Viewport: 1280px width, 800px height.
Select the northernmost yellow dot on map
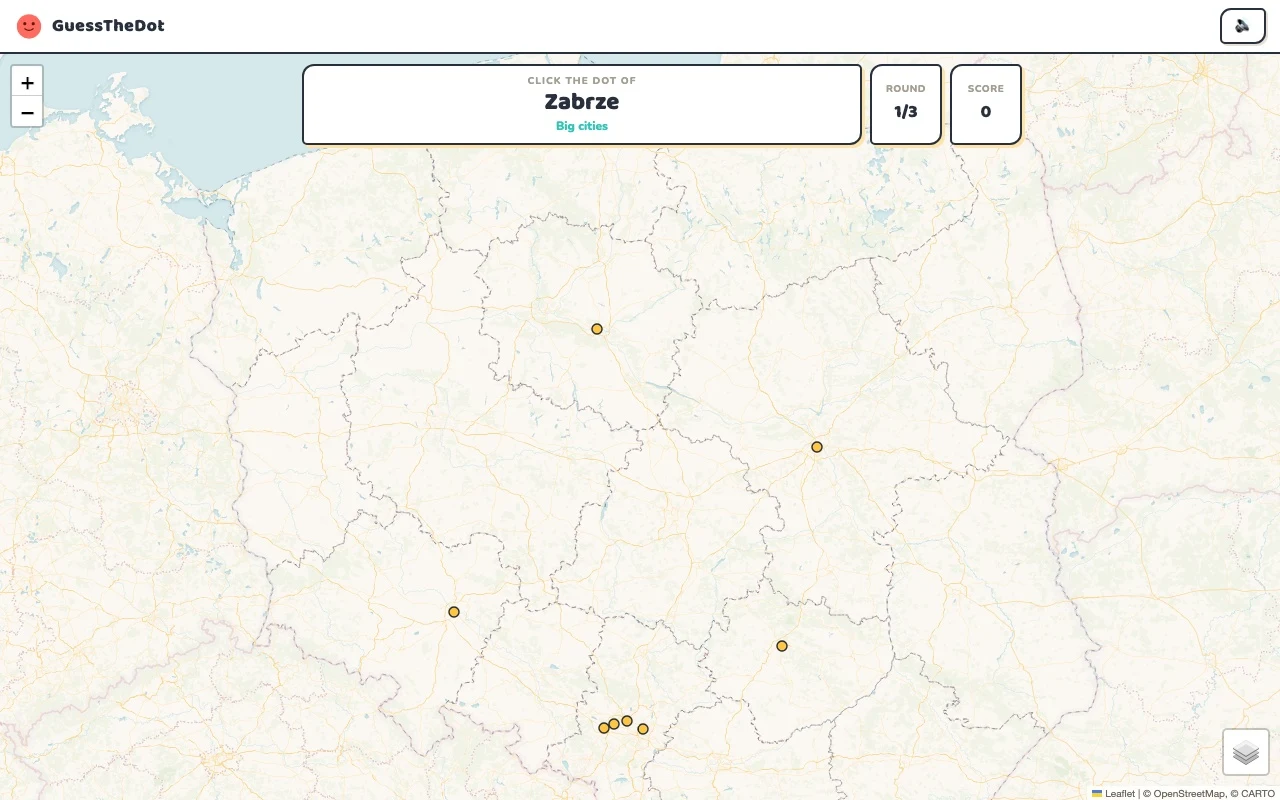coord(597,329)
